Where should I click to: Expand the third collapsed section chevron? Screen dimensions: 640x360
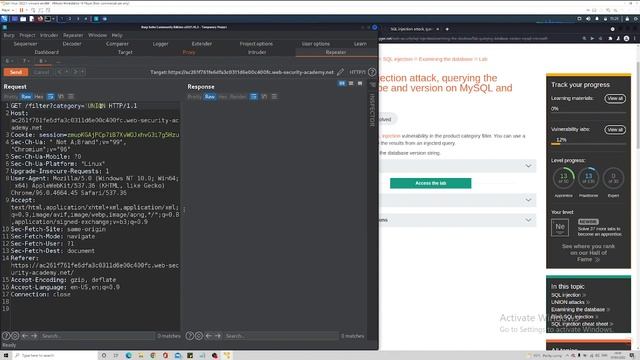coord(528,220)
